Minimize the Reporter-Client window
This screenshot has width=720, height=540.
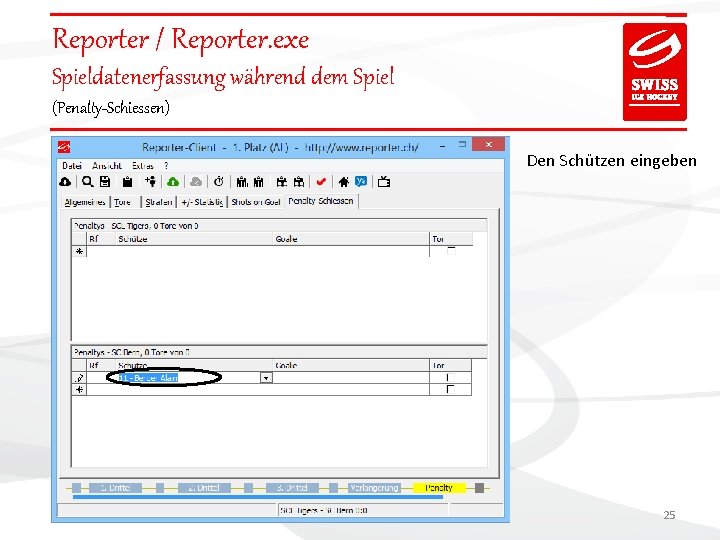point(442,146)
